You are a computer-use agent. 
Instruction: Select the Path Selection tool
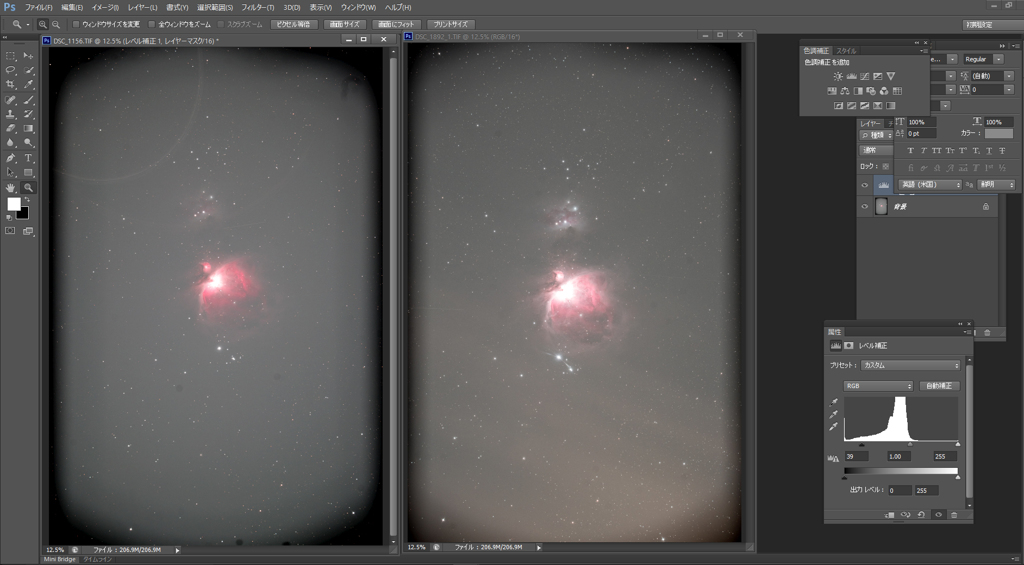pyautogui.click(x=10, y=172)
